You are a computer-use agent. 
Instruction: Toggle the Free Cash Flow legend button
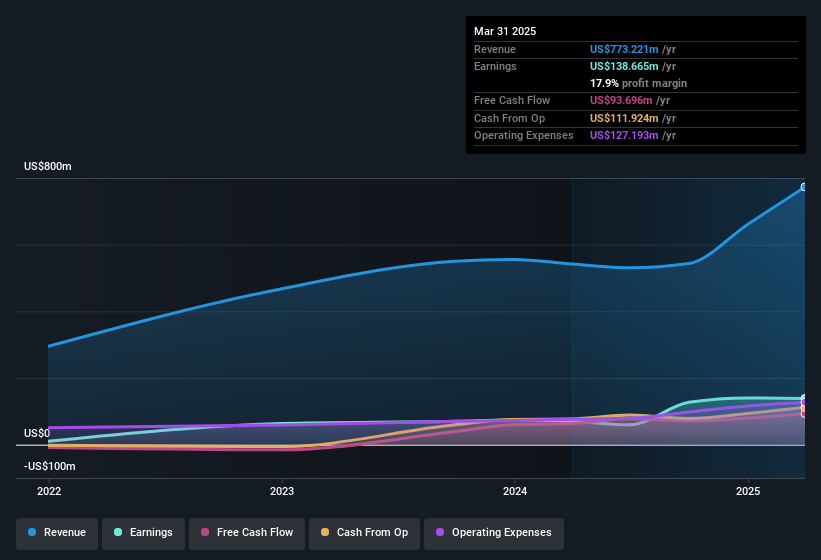click(x=247, y=533)
